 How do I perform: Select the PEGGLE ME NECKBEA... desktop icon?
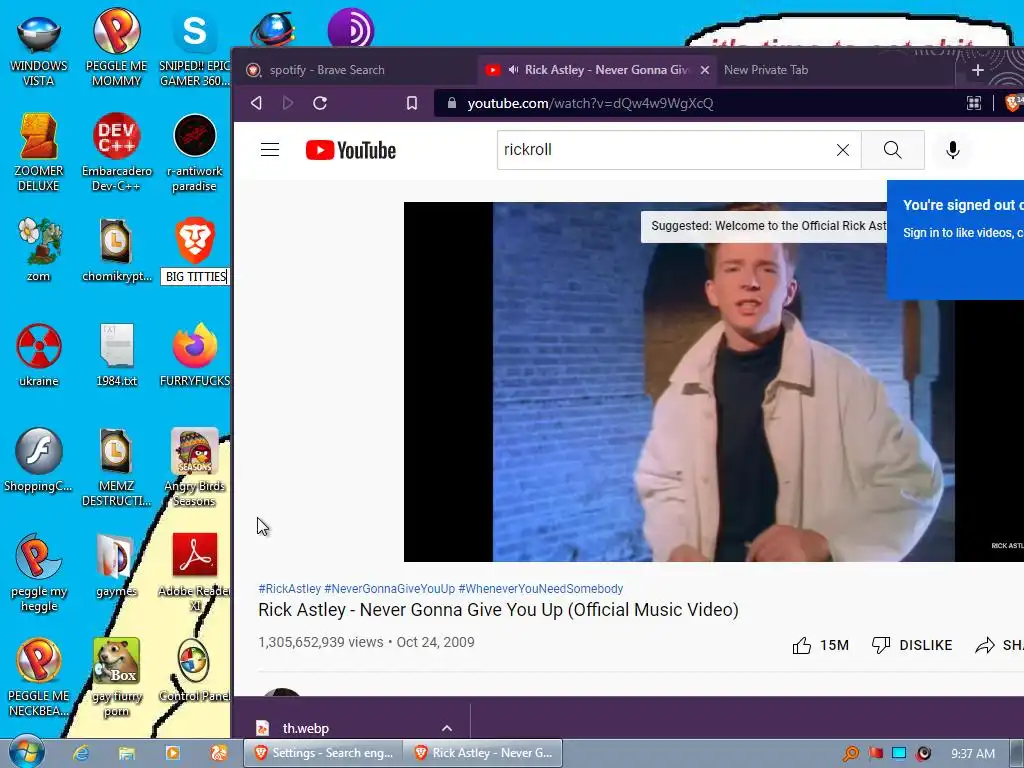[39, 678]
